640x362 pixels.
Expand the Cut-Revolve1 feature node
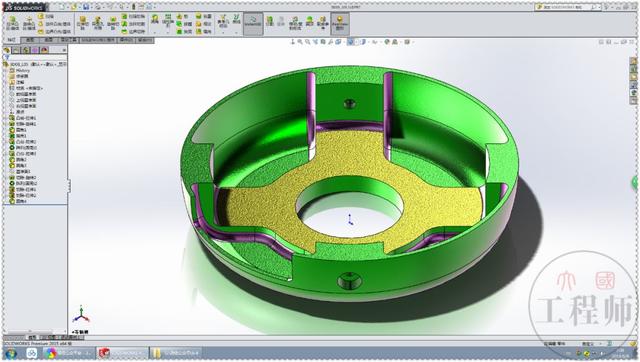pos(5,124)
